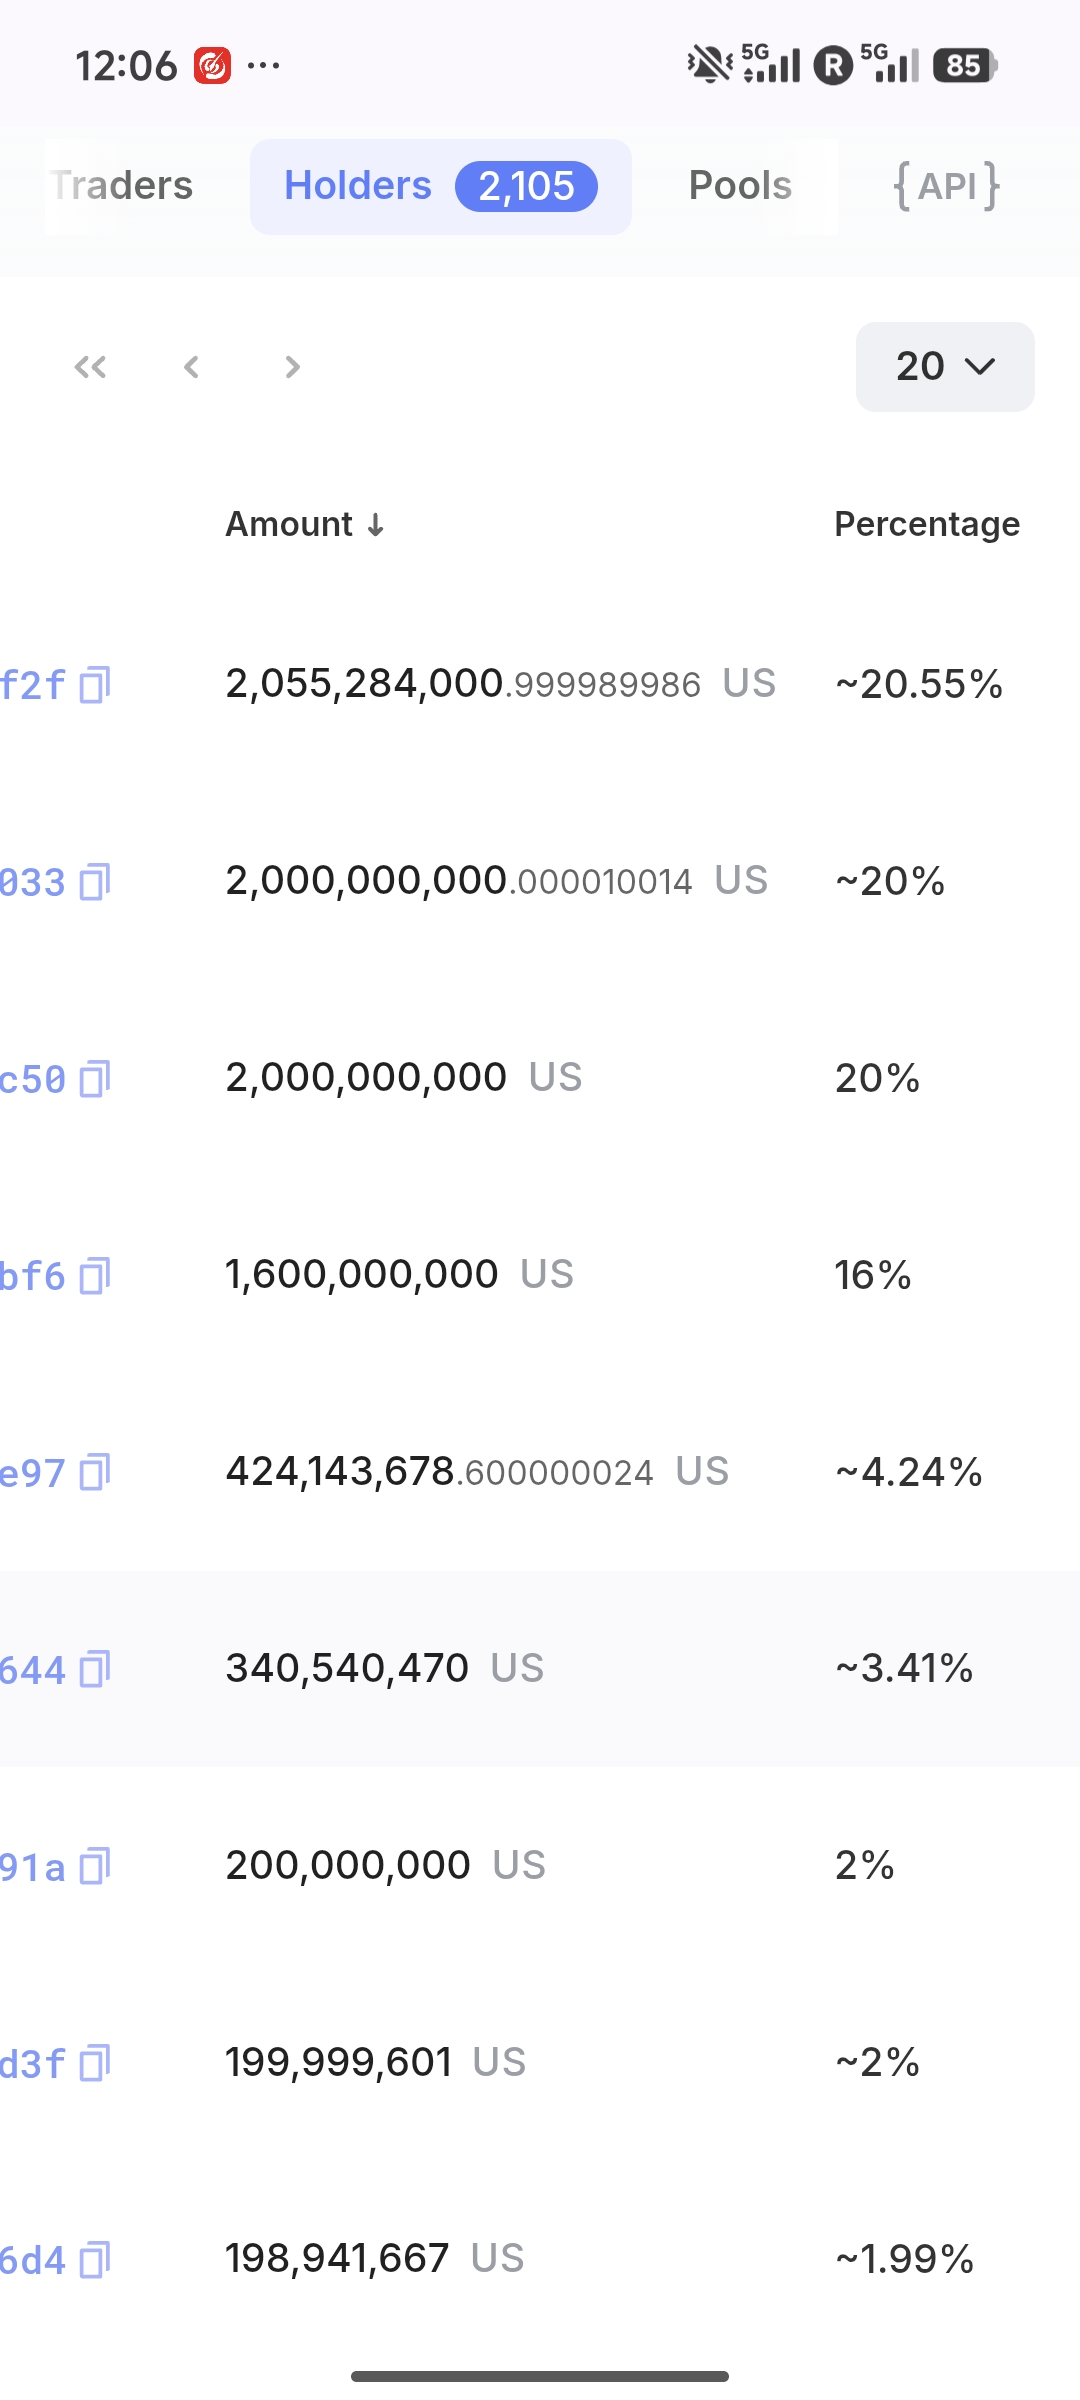1080x2400 pixels.
Task: Copy the address ending in 6d4
Action: pos(95,2260)
